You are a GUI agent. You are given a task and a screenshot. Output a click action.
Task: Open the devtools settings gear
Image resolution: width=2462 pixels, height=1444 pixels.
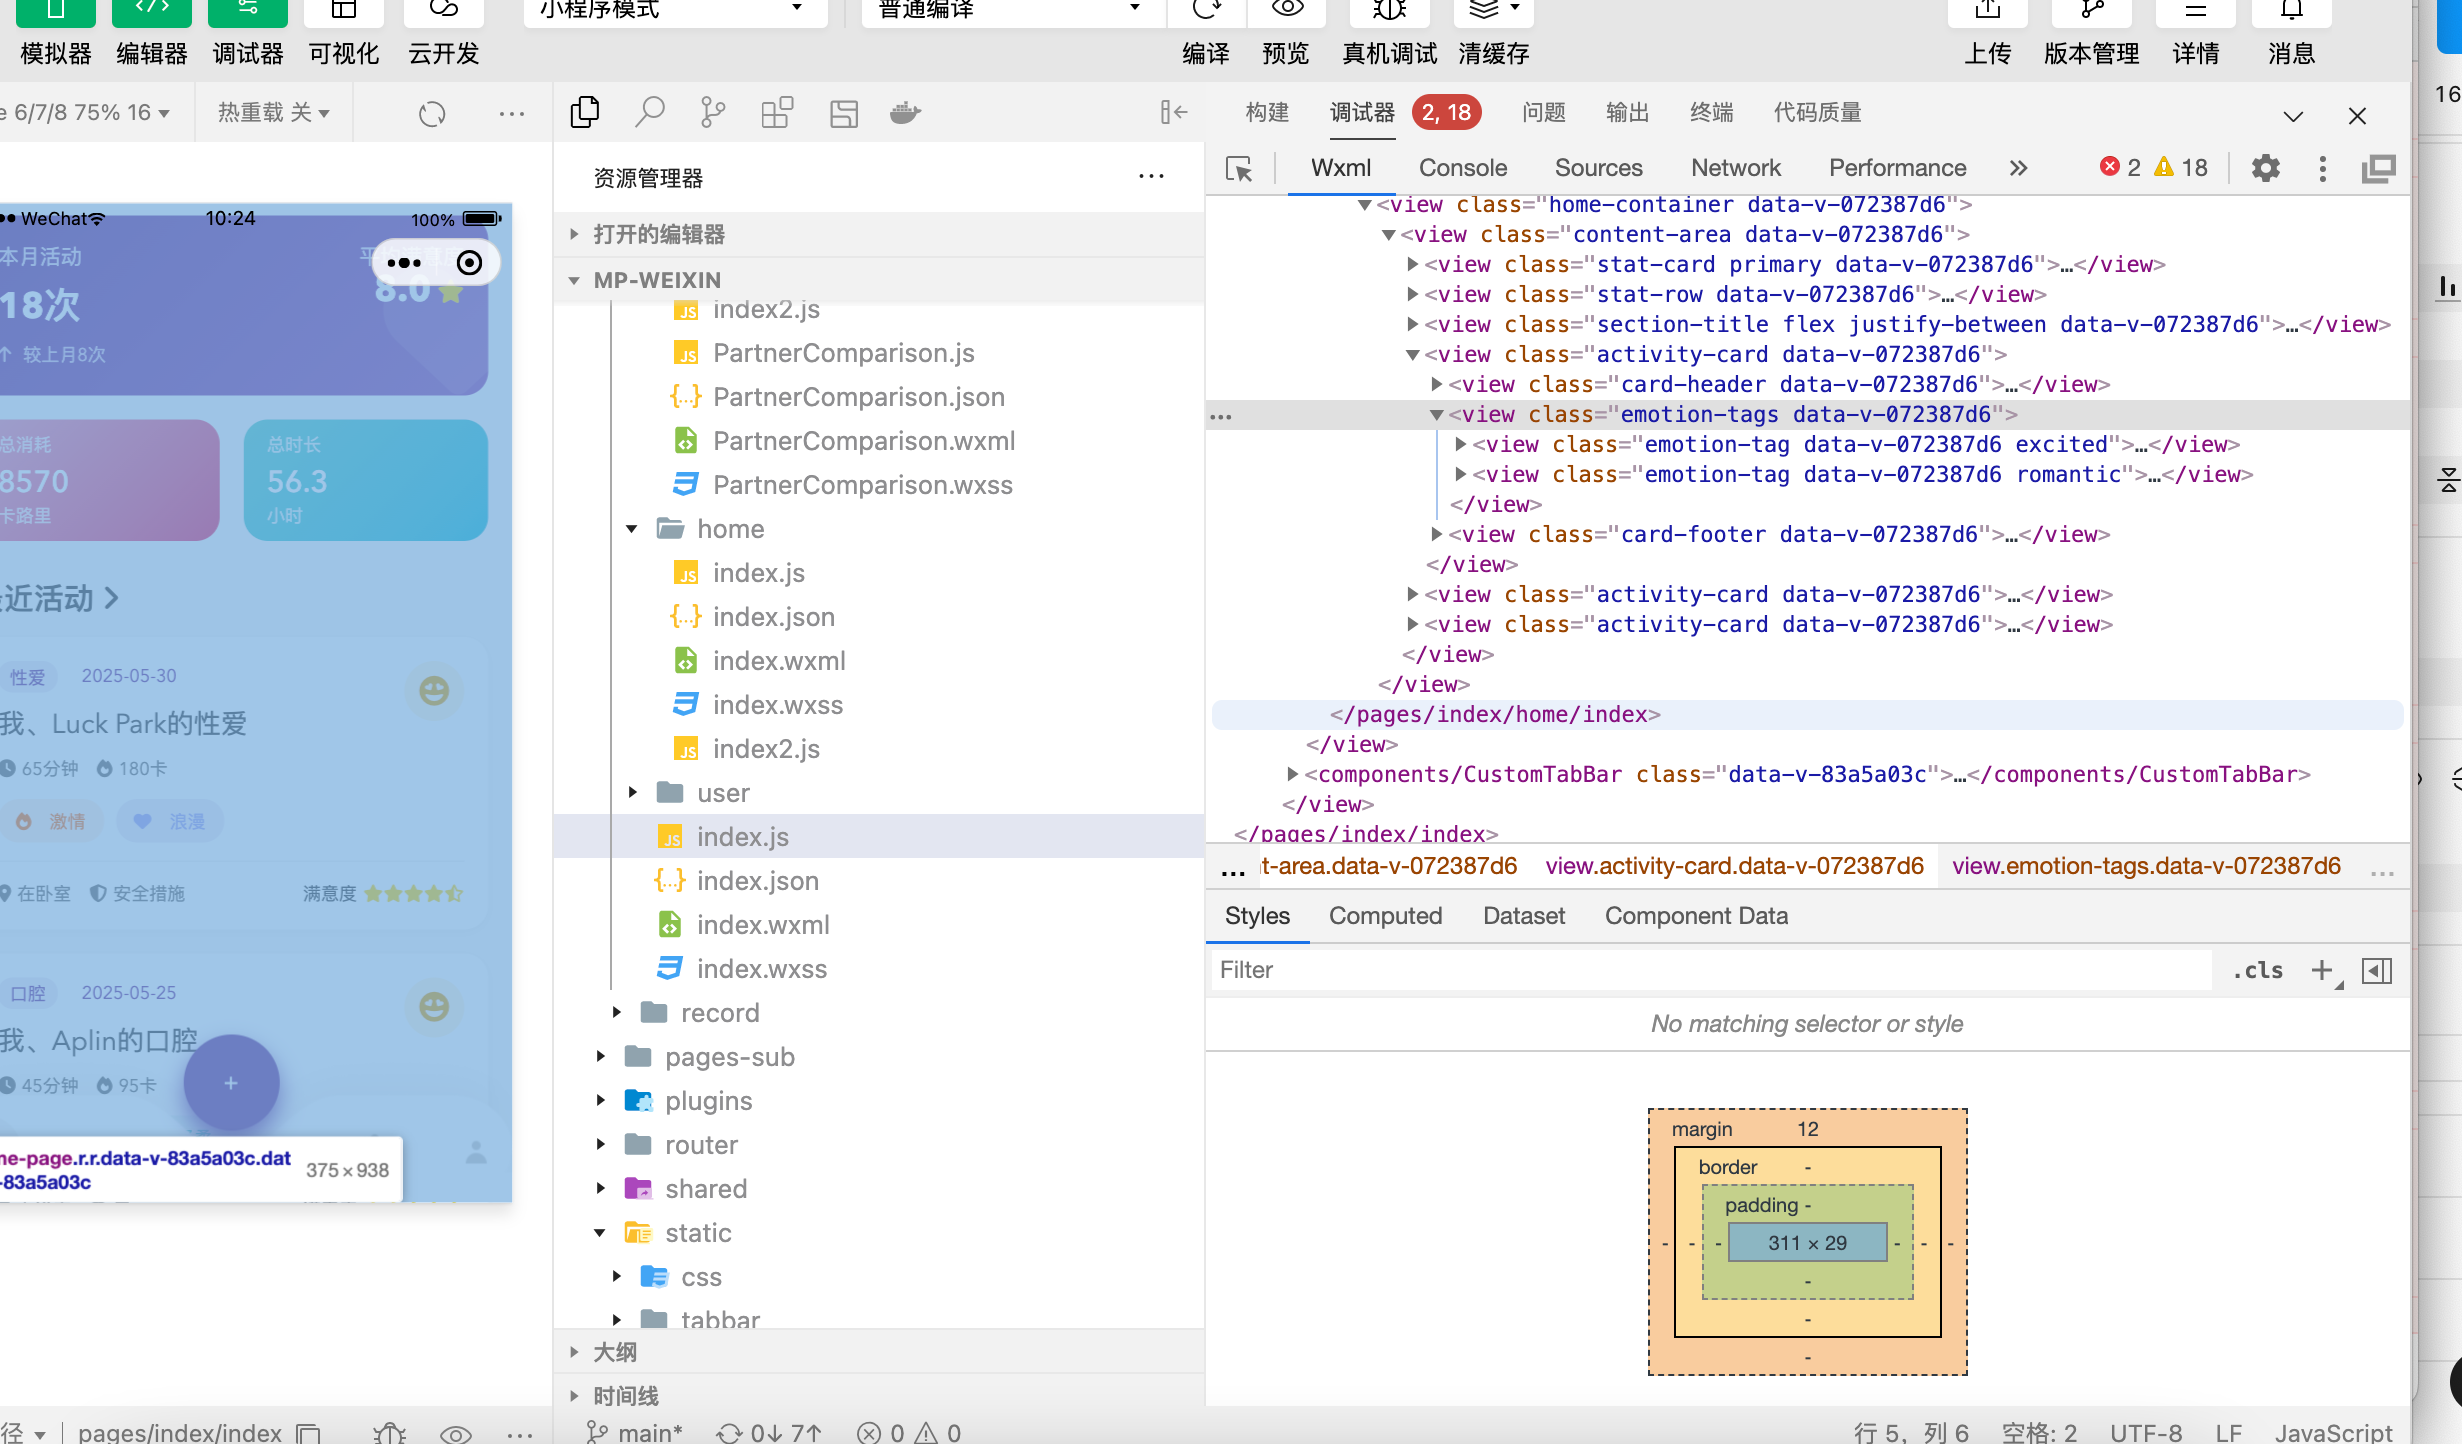coord(2266,168)
